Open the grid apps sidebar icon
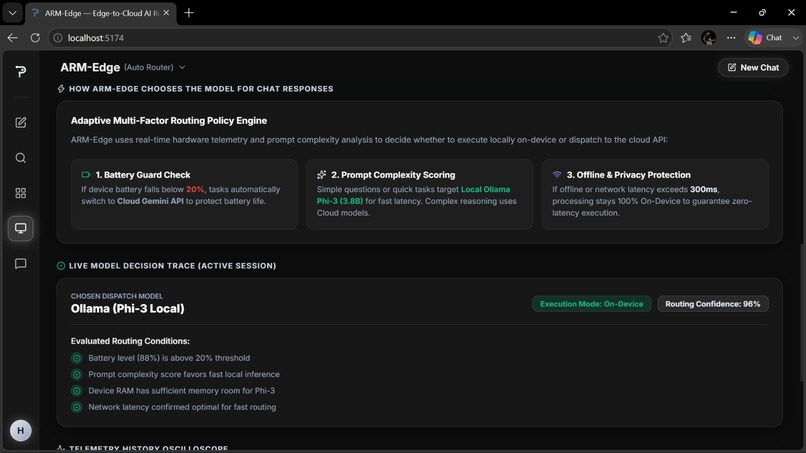The width and height of the screenshot is (806, 453). [x=21, y=193]
